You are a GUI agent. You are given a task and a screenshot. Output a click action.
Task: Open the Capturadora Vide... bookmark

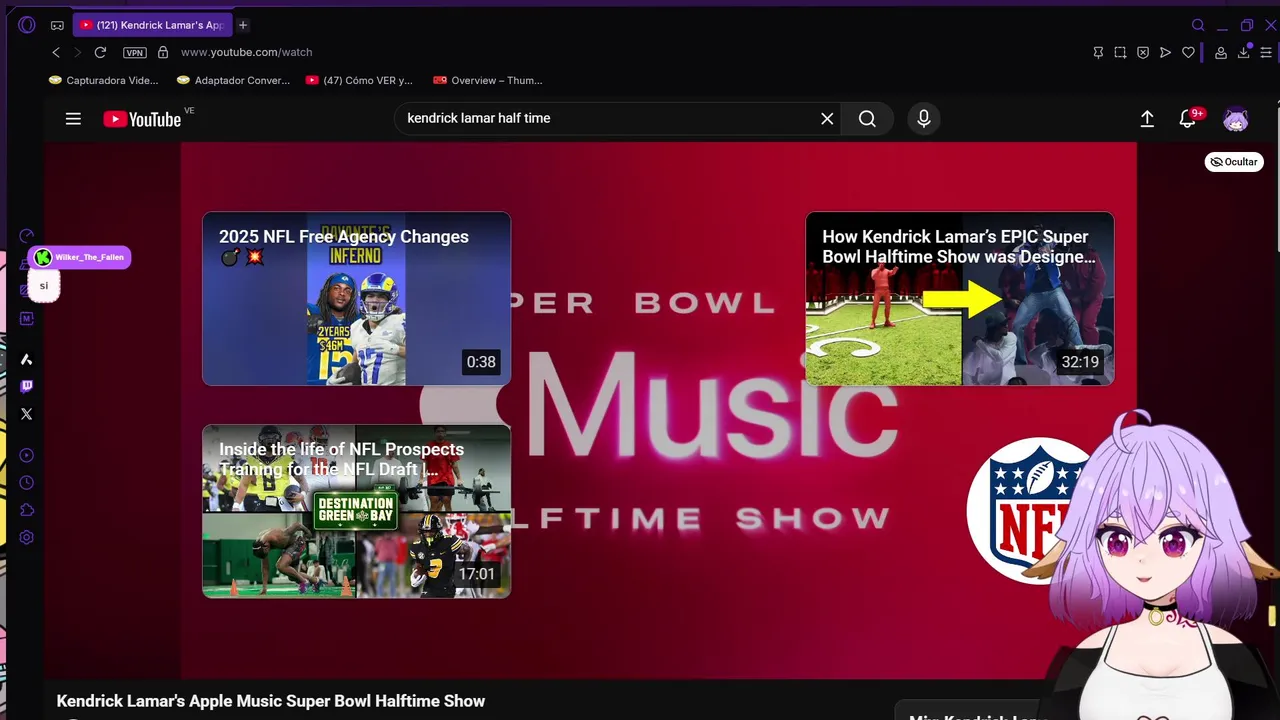click(x=104, y=80)
